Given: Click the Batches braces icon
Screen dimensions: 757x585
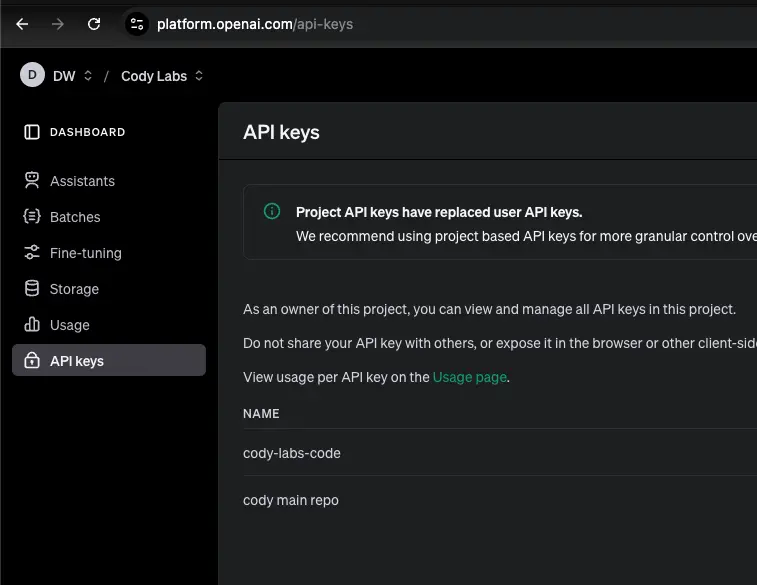Looking at the screenshot, I should [x=32, y=216].
